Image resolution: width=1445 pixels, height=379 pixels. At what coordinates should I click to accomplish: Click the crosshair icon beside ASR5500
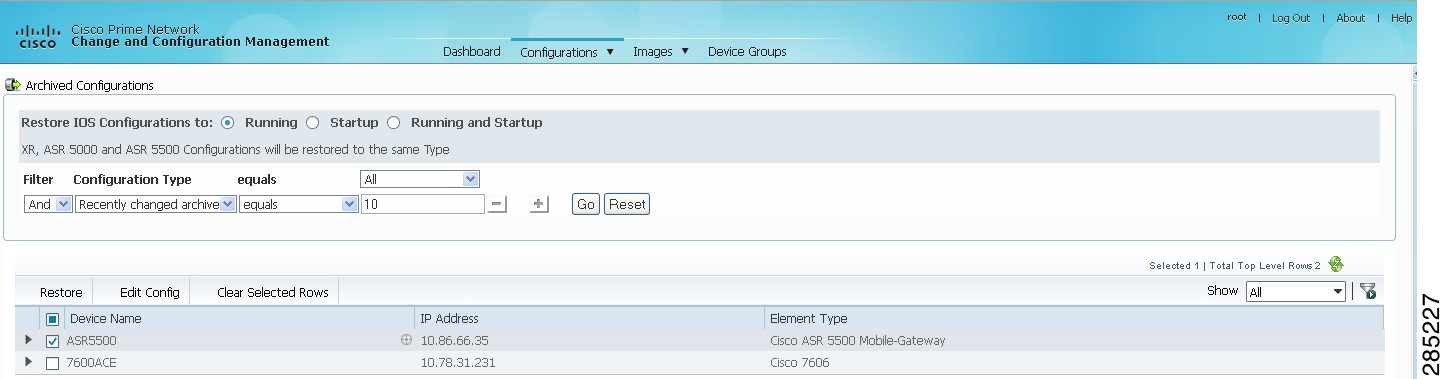click(x=406, y=340)
